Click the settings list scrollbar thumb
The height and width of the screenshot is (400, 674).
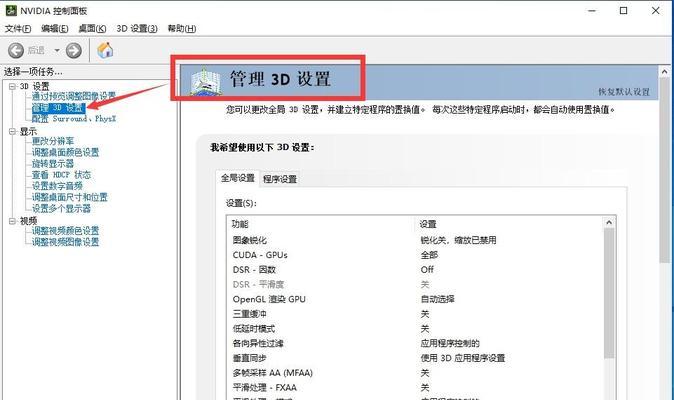tap(609, 293)
